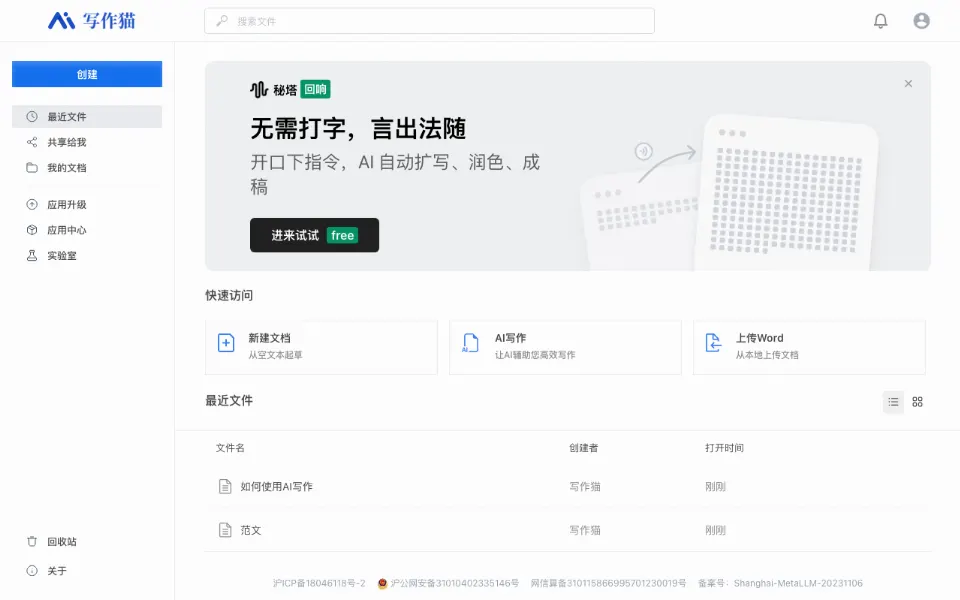Click the AI document icon

(470, 342)
